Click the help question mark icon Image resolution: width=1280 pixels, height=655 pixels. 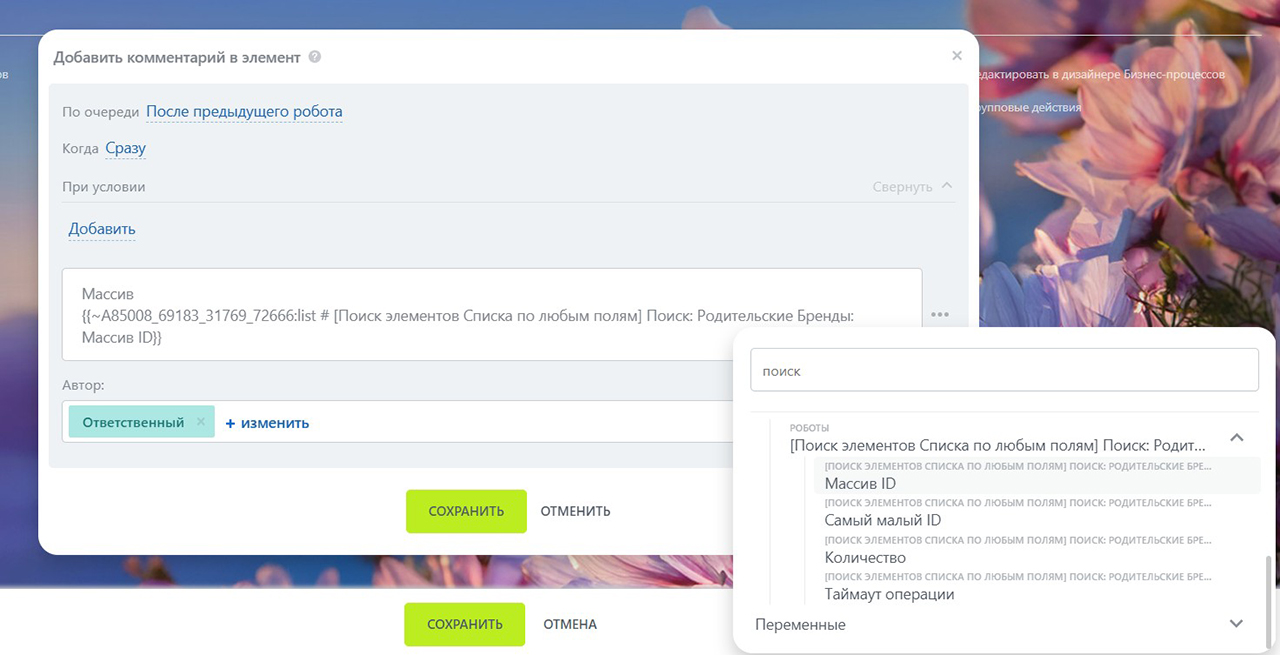(x=315, y=57)
